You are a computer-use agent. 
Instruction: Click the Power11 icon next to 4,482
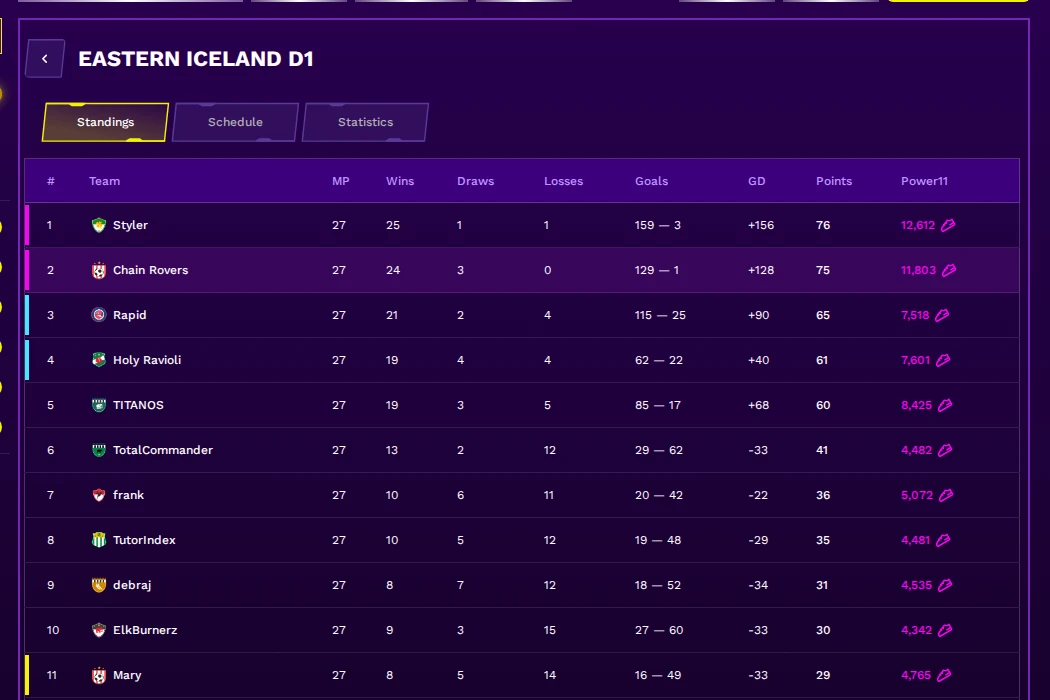click(x=945, y=450)
